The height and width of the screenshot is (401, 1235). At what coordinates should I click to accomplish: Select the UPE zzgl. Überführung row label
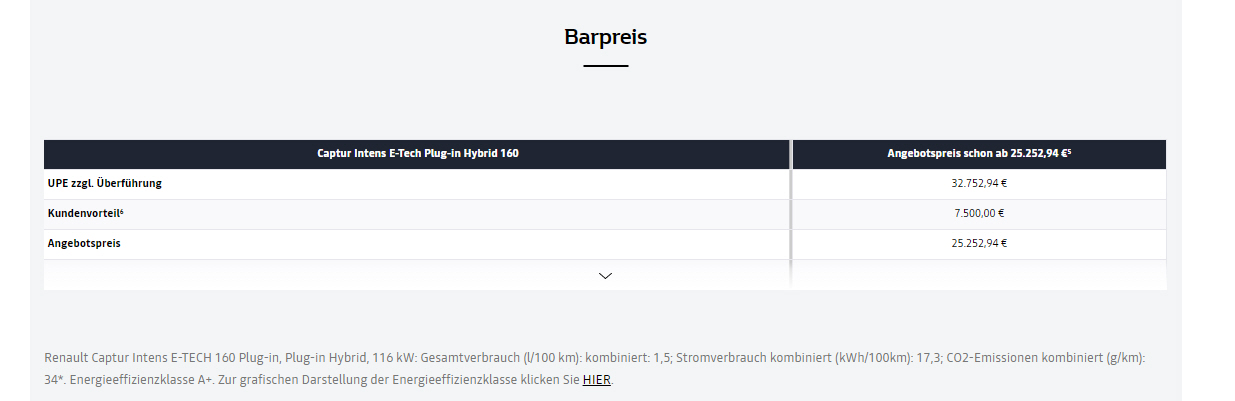[105, 184]
